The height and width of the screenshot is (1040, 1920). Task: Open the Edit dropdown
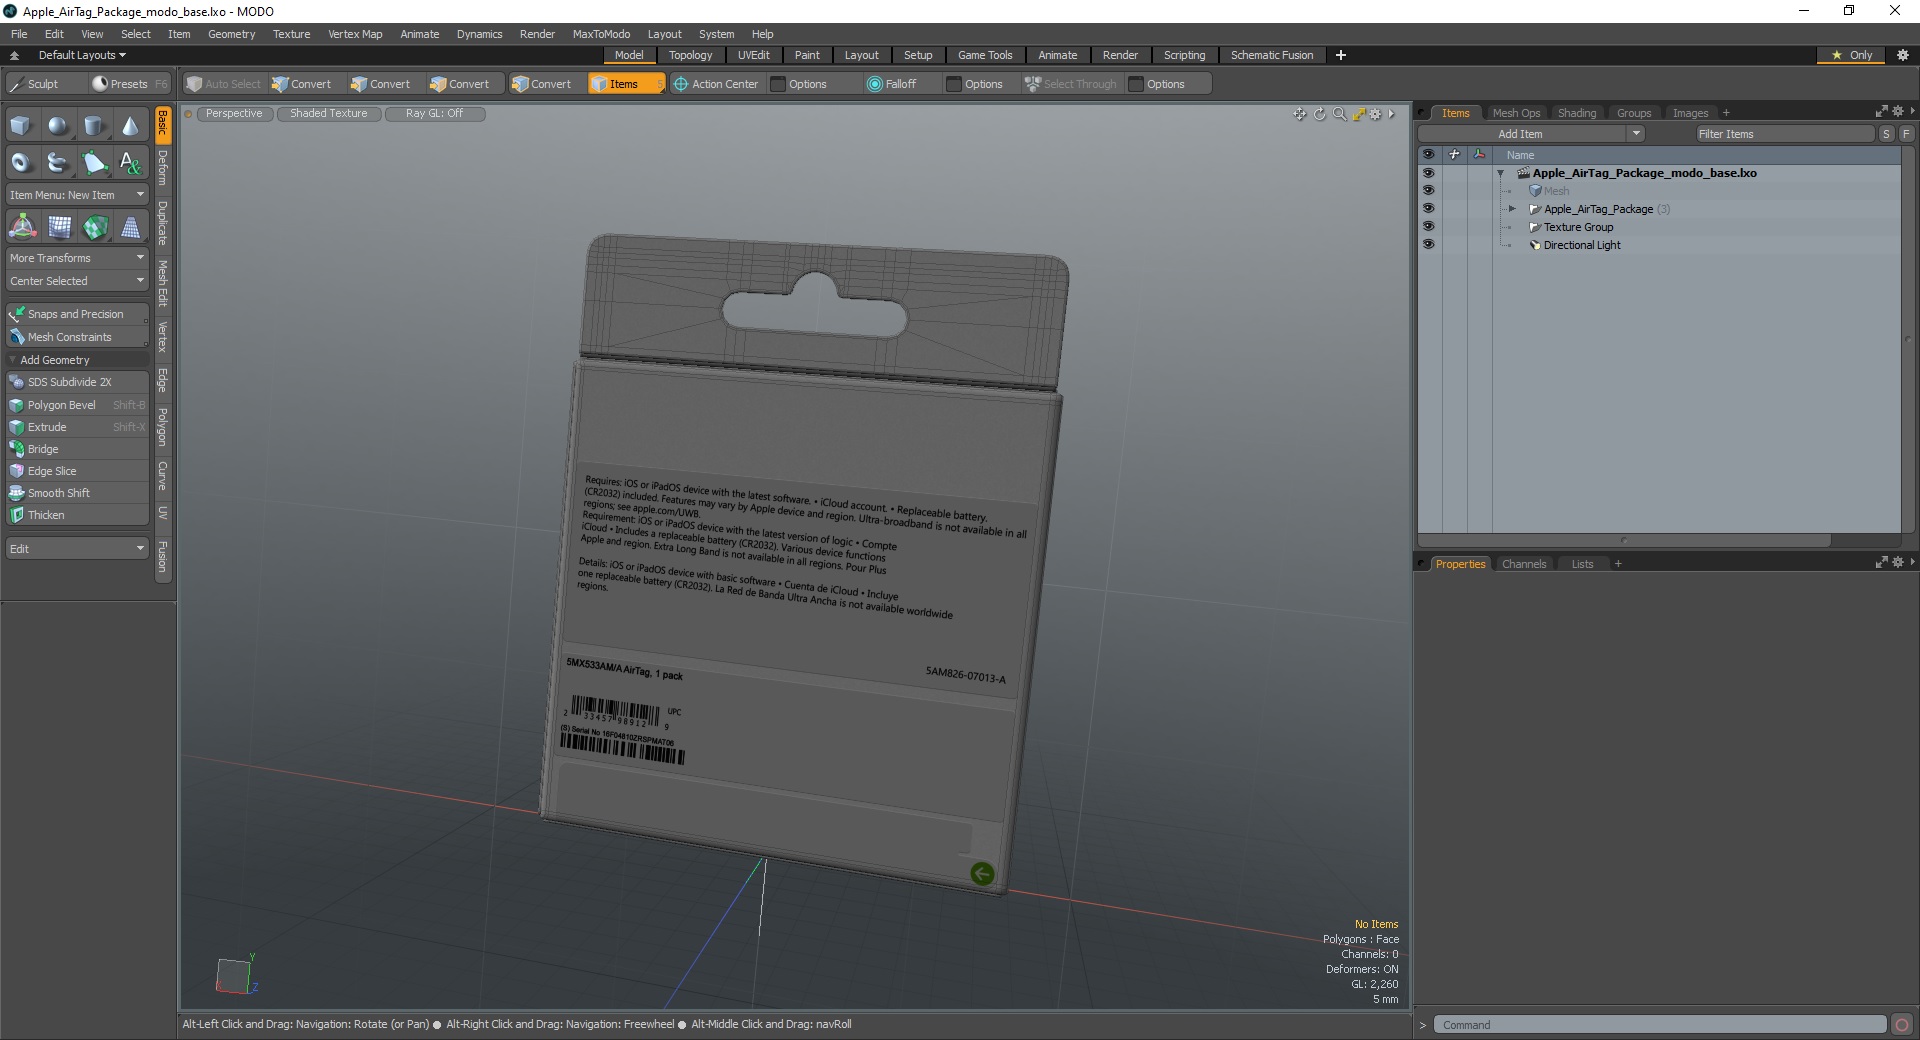click(x=77, y=549)
